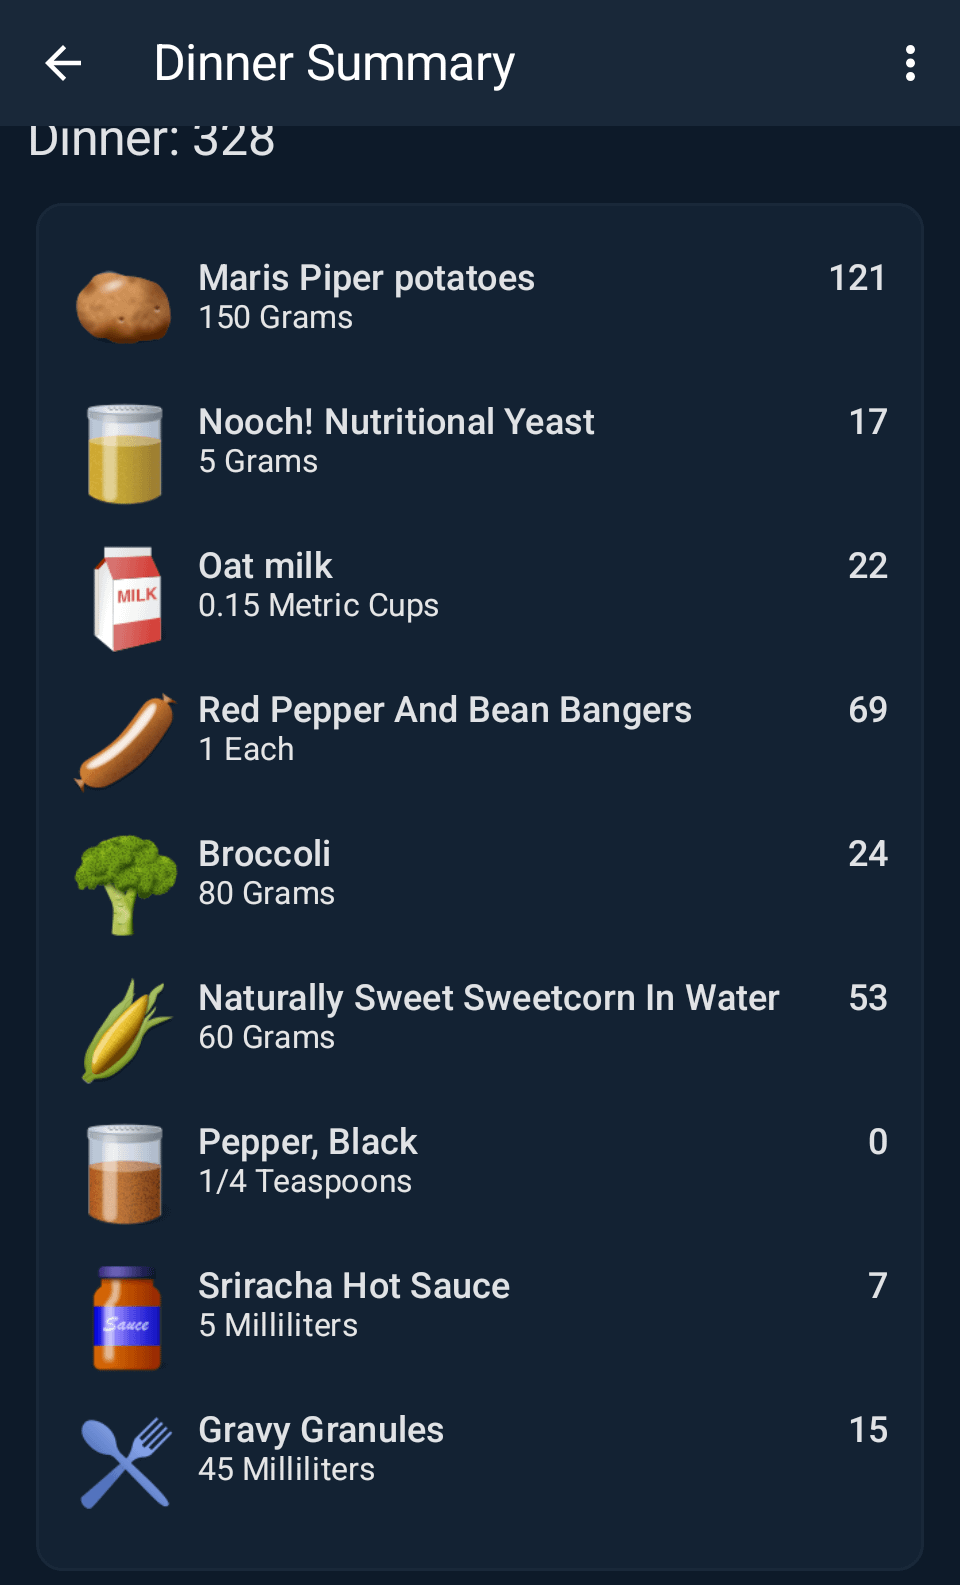Tap the broccoli icon
960x1585 pixels.
125,884
